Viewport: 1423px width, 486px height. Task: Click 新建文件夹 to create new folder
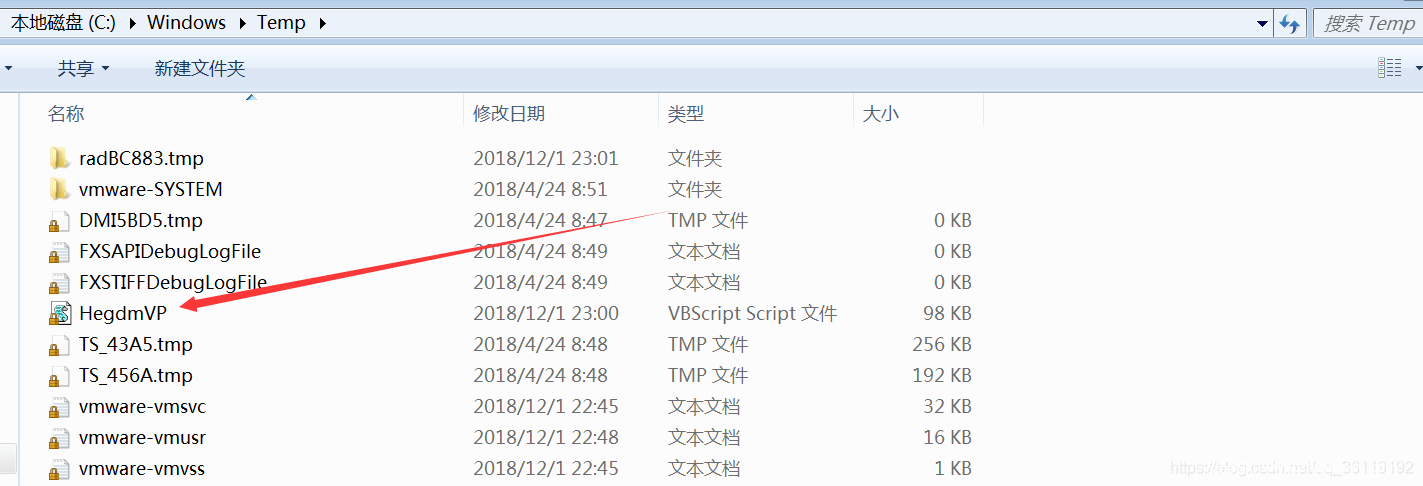pyautogui.click(x=199, y=68)
